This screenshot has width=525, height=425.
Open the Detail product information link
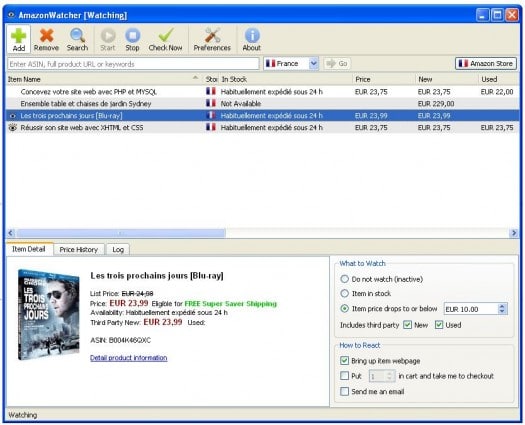[x=129, y=358]
